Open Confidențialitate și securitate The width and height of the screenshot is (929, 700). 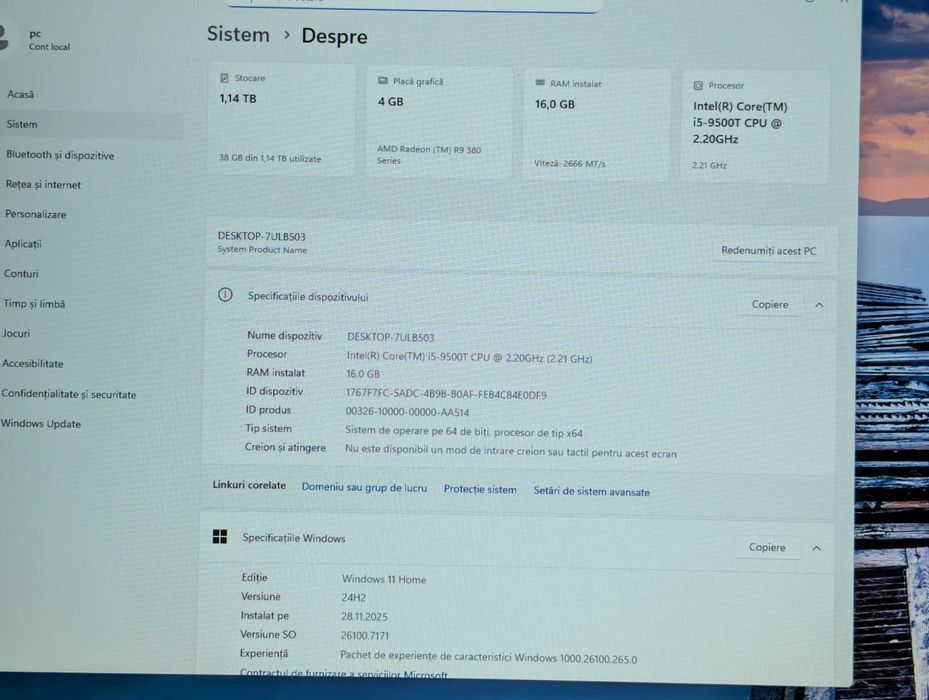click(69, 394)
